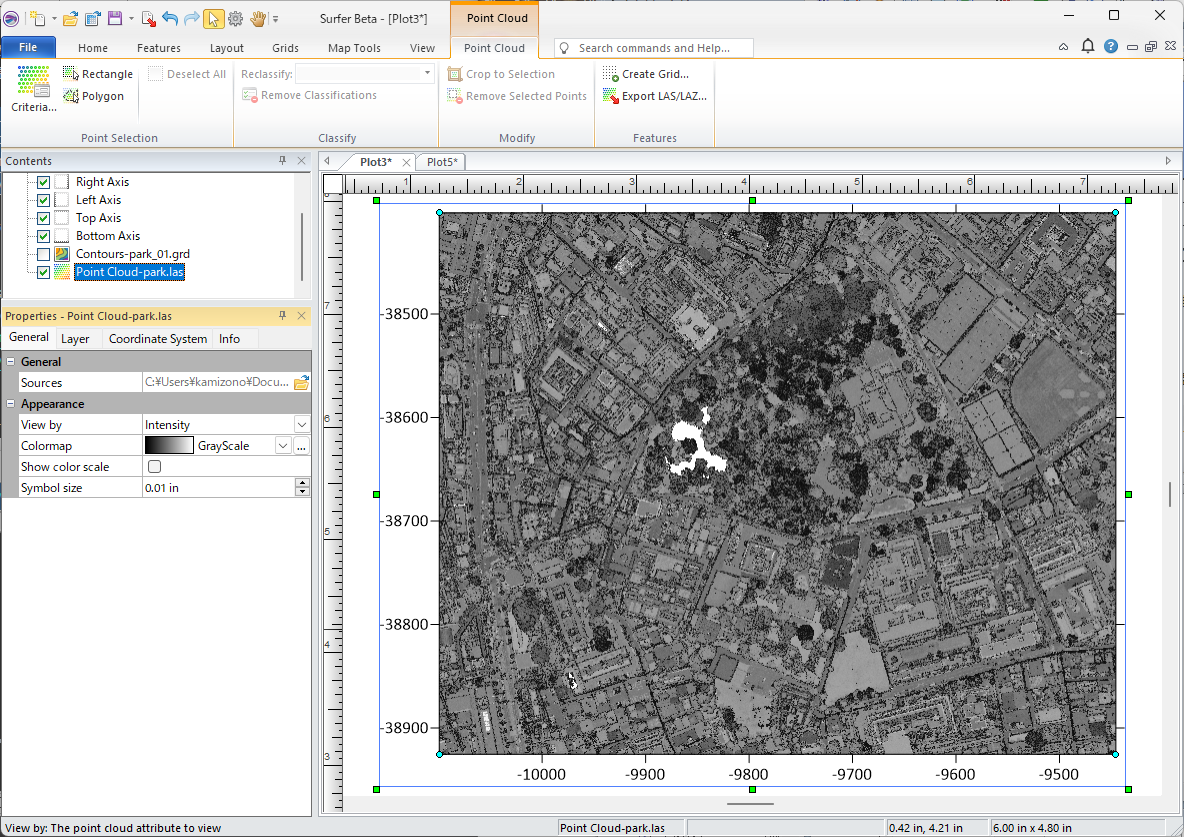
Task: Click the GrayScale colormap gradient swatch
Action: click(168, 446)
